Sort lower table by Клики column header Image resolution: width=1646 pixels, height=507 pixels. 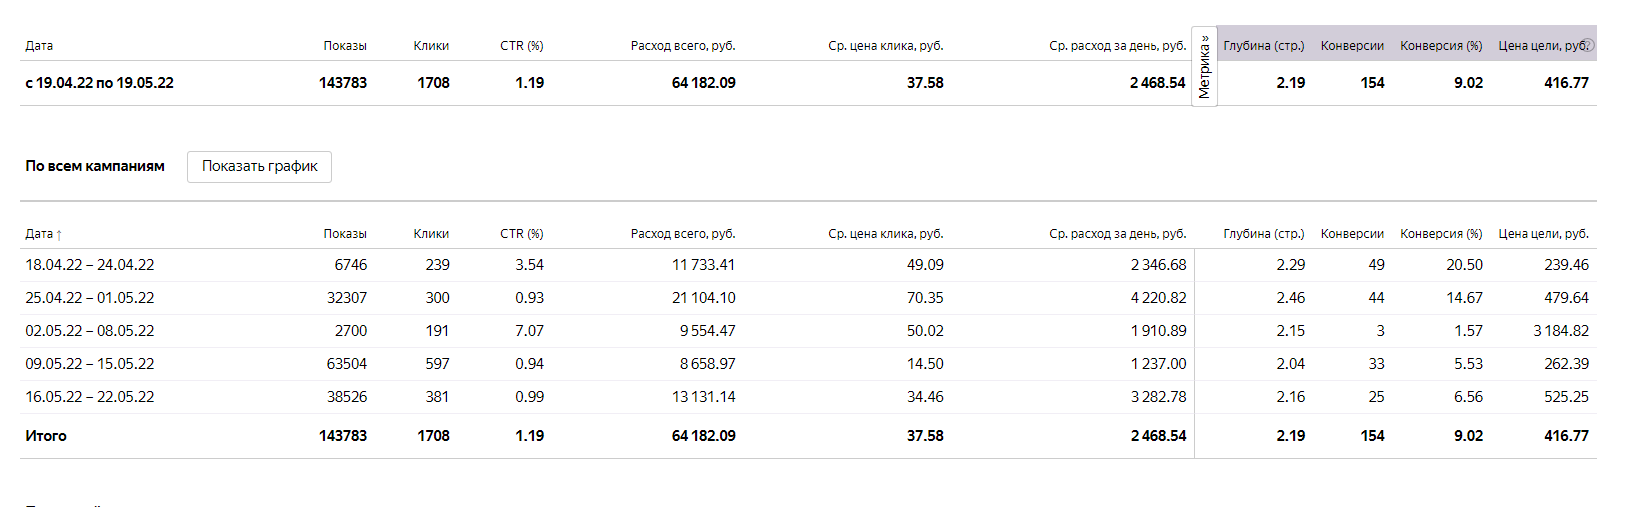[431, 234]
